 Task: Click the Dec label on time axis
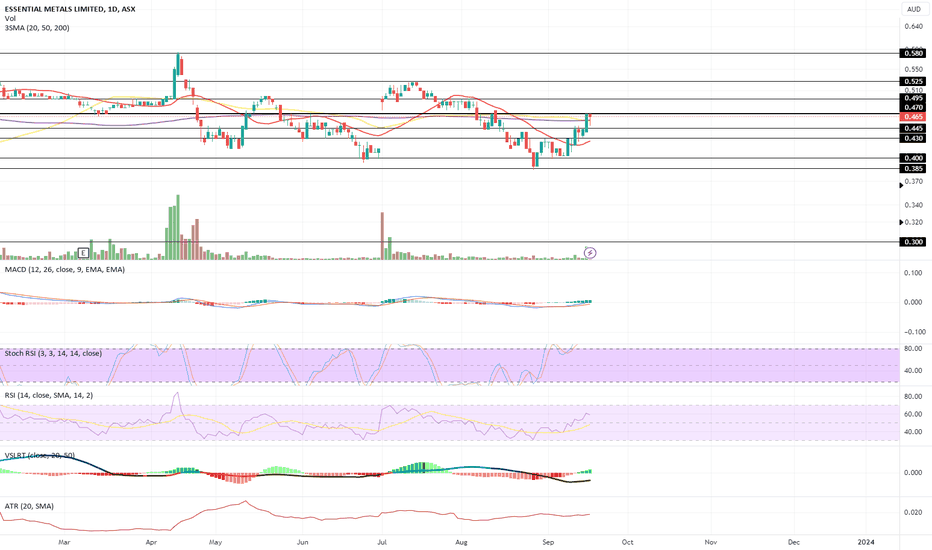click(x=794, y=542)
